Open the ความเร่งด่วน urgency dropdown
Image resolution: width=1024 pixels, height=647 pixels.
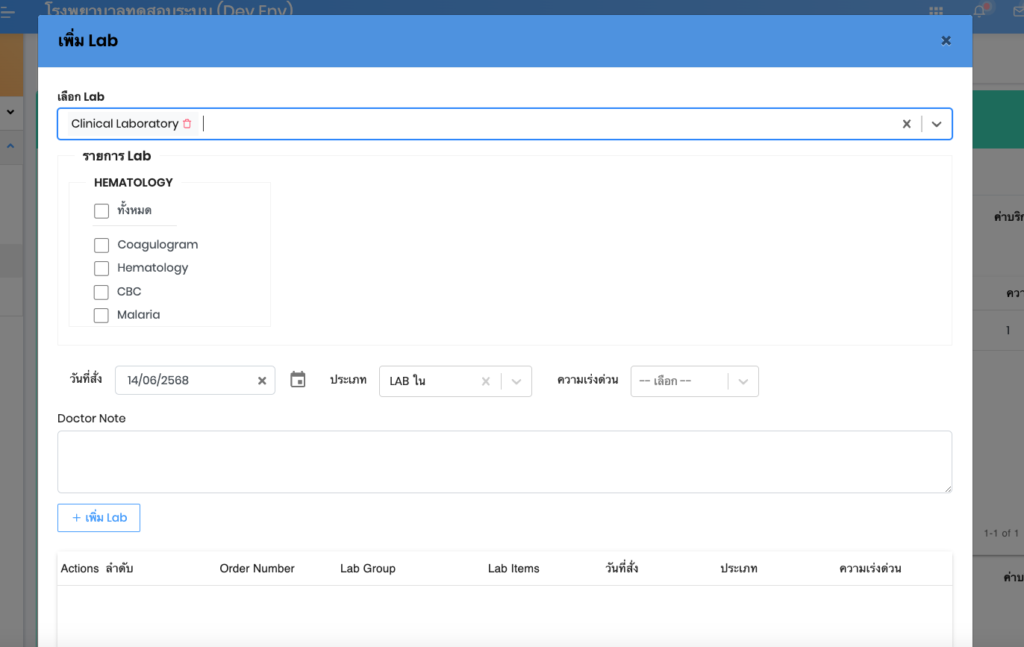click(x=743, y=381)
